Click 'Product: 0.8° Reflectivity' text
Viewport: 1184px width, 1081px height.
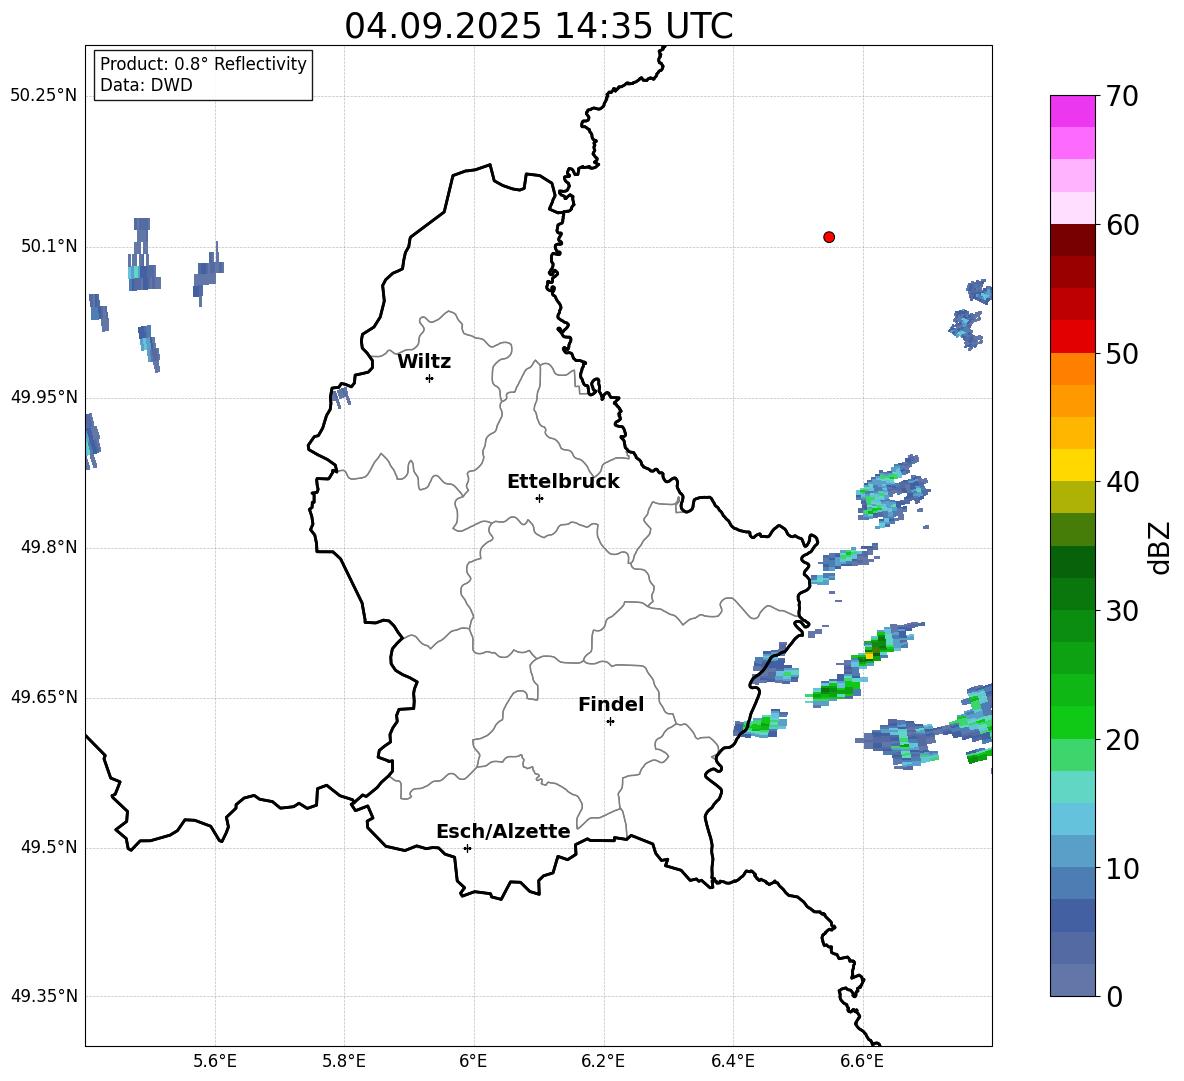pos(203,63)
